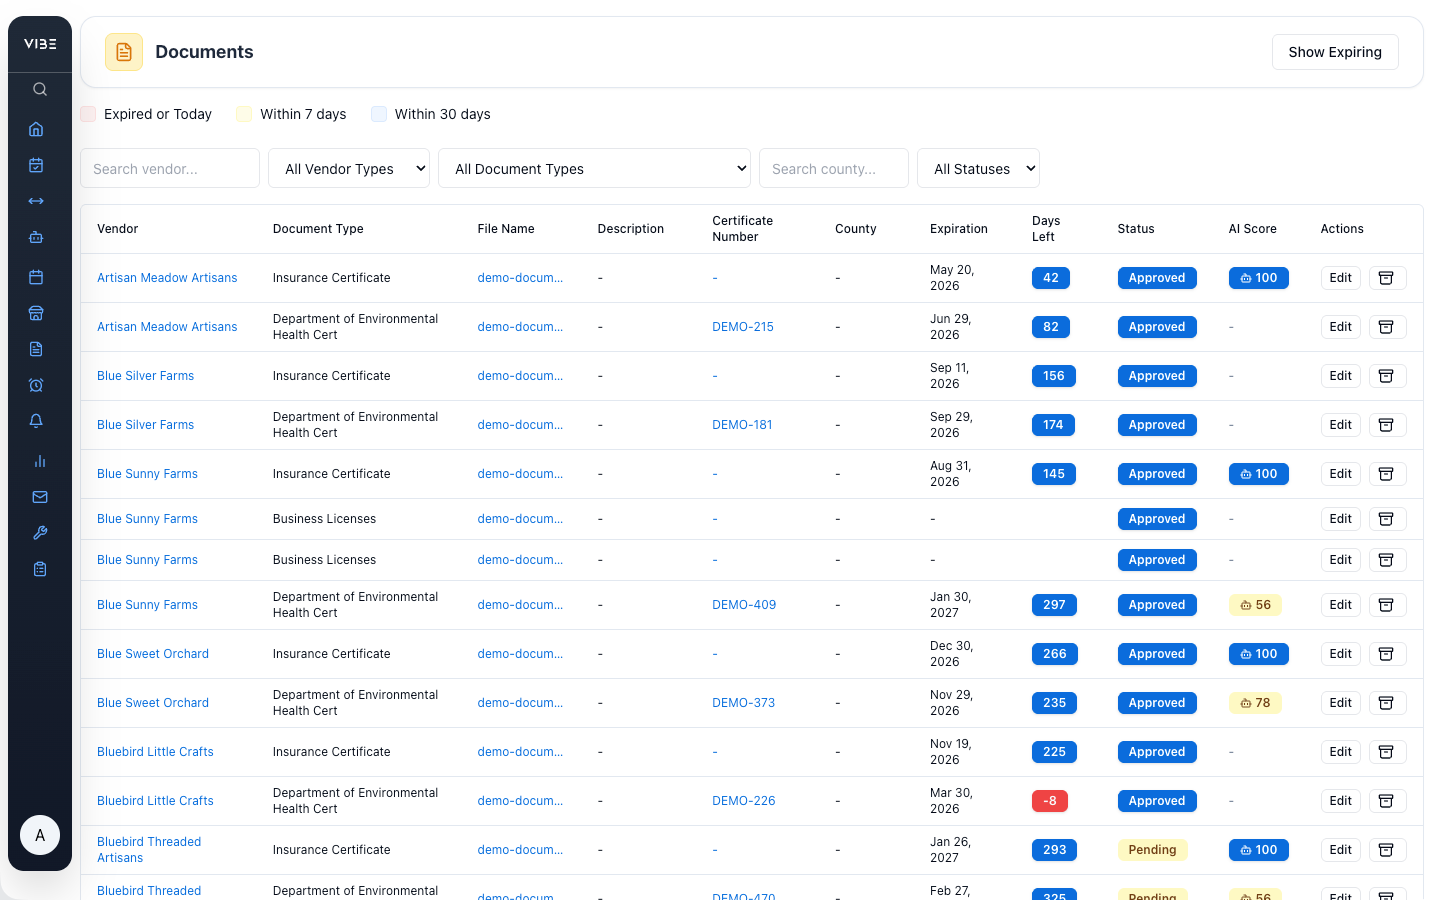This screenshot has height=900, width=1440.
Task: Open certificate DEMO-409 for Blue Sunny Farms
Action: point(744,604)
